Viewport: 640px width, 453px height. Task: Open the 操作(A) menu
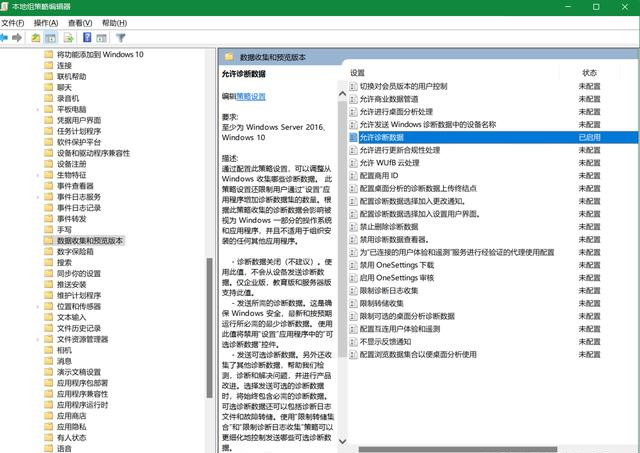click(x=45, y=22)
